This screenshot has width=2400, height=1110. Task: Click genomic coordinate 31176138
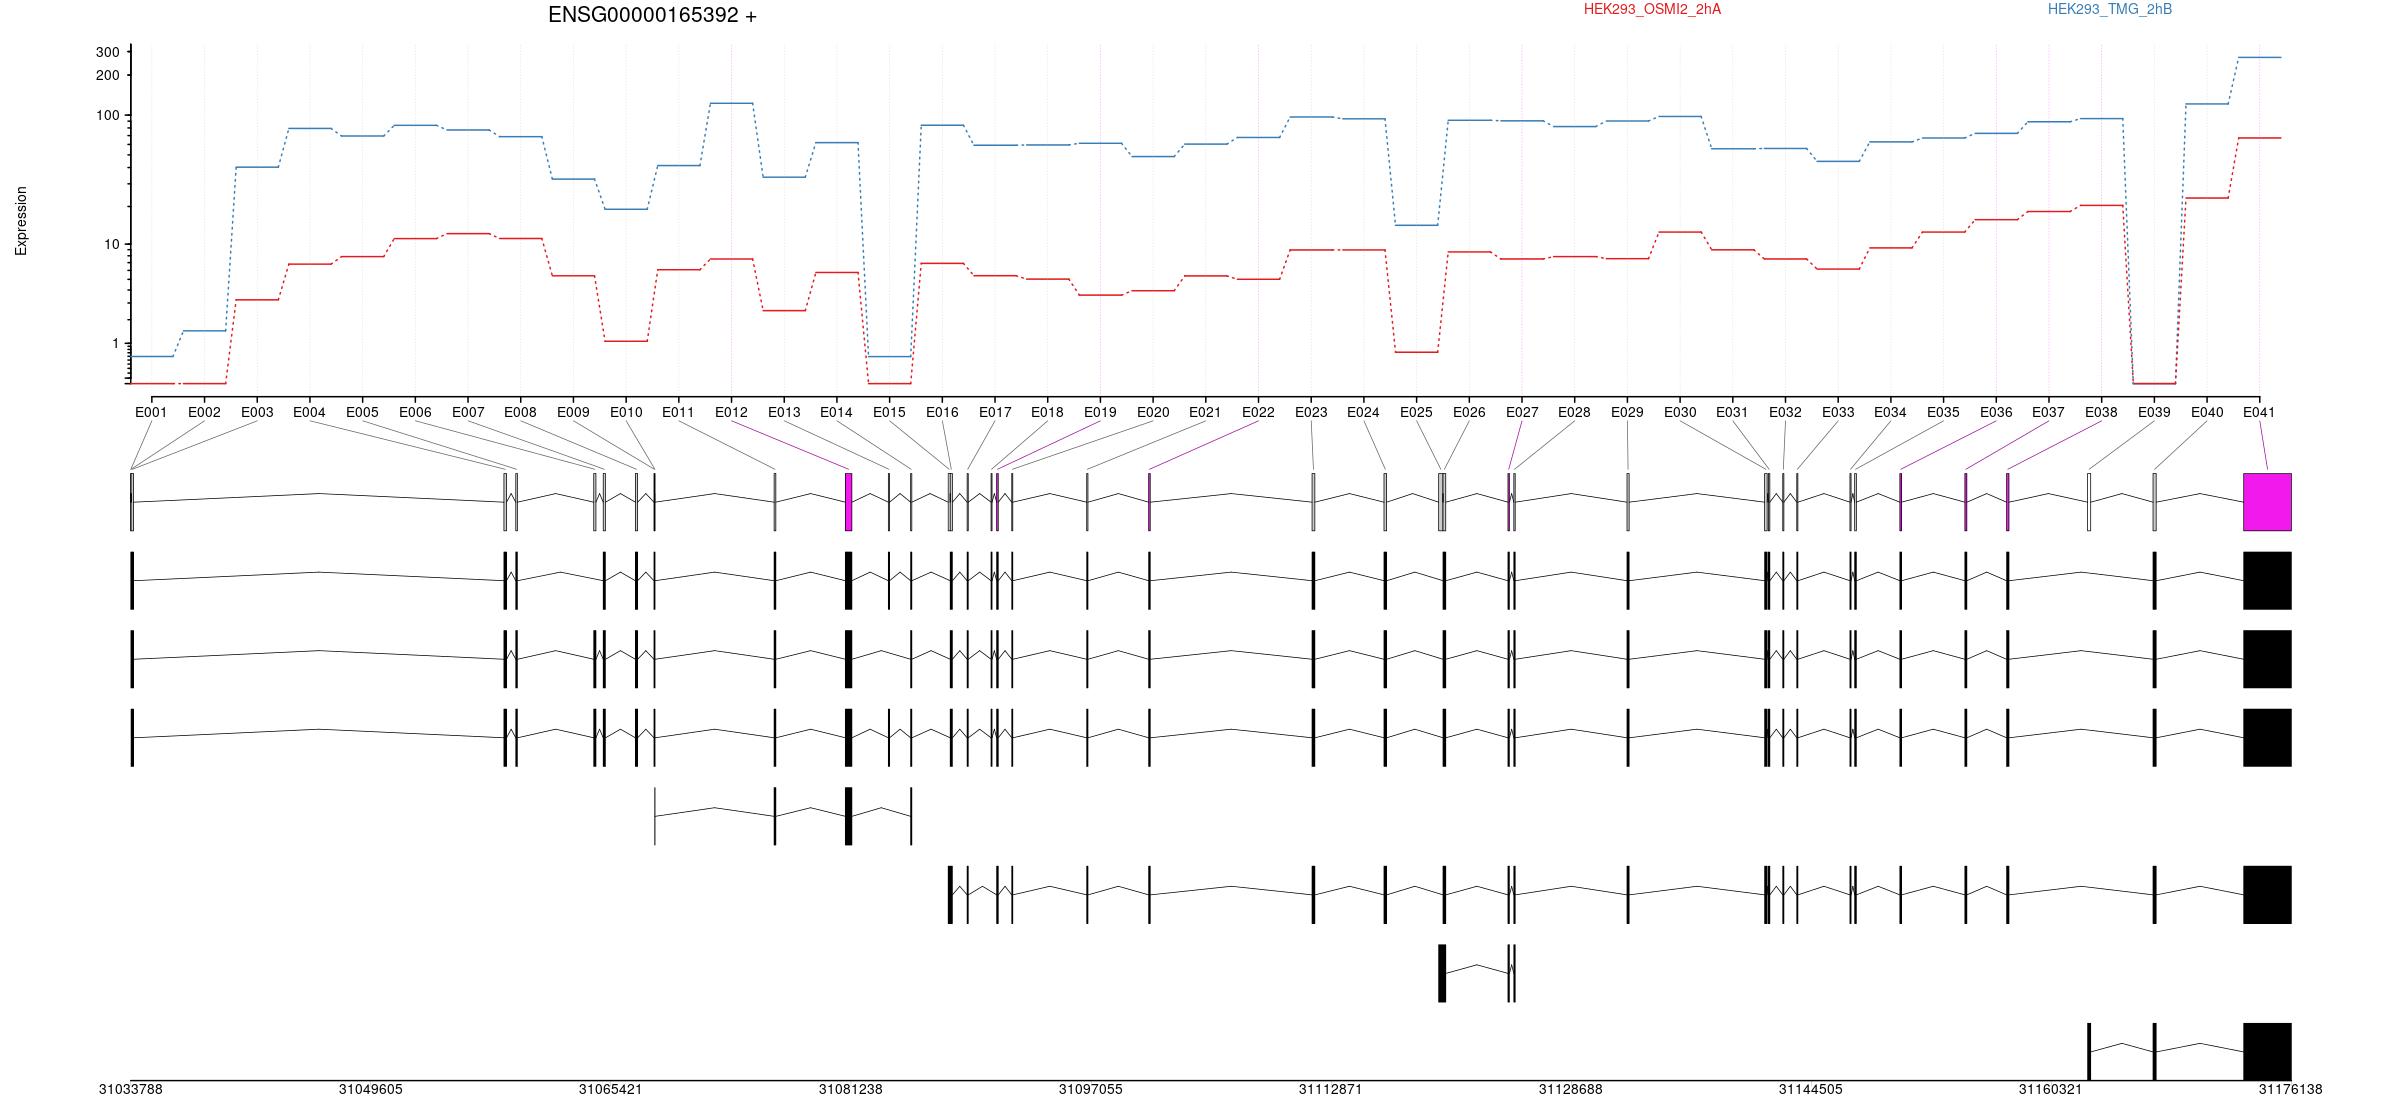click(2290, 1089)
